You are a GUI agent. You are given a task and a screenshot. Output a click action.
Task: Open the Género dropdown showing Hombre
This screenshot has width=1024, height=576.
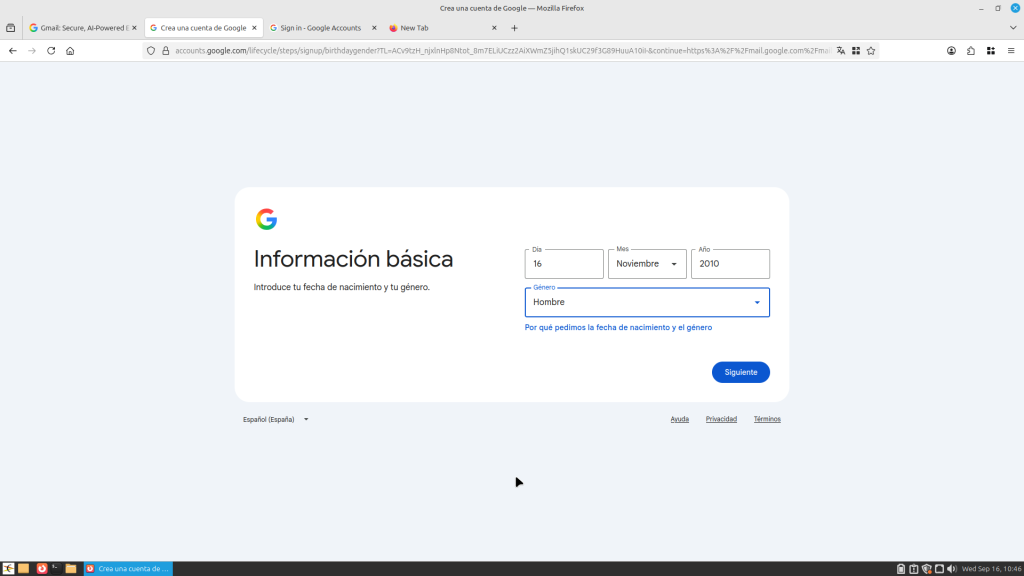[647, 302]
